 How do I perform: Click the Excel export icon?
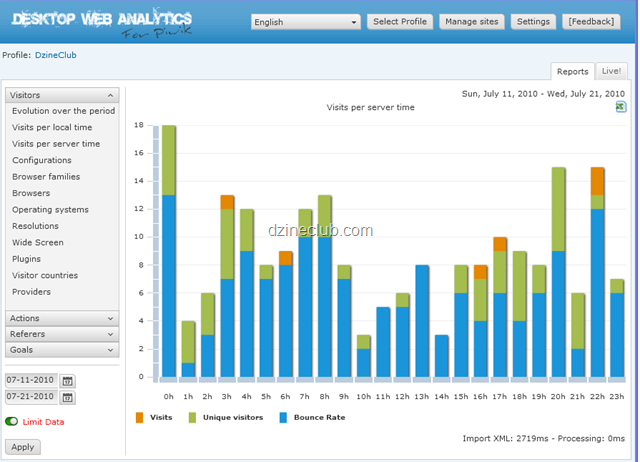click(x=620, y=107)
